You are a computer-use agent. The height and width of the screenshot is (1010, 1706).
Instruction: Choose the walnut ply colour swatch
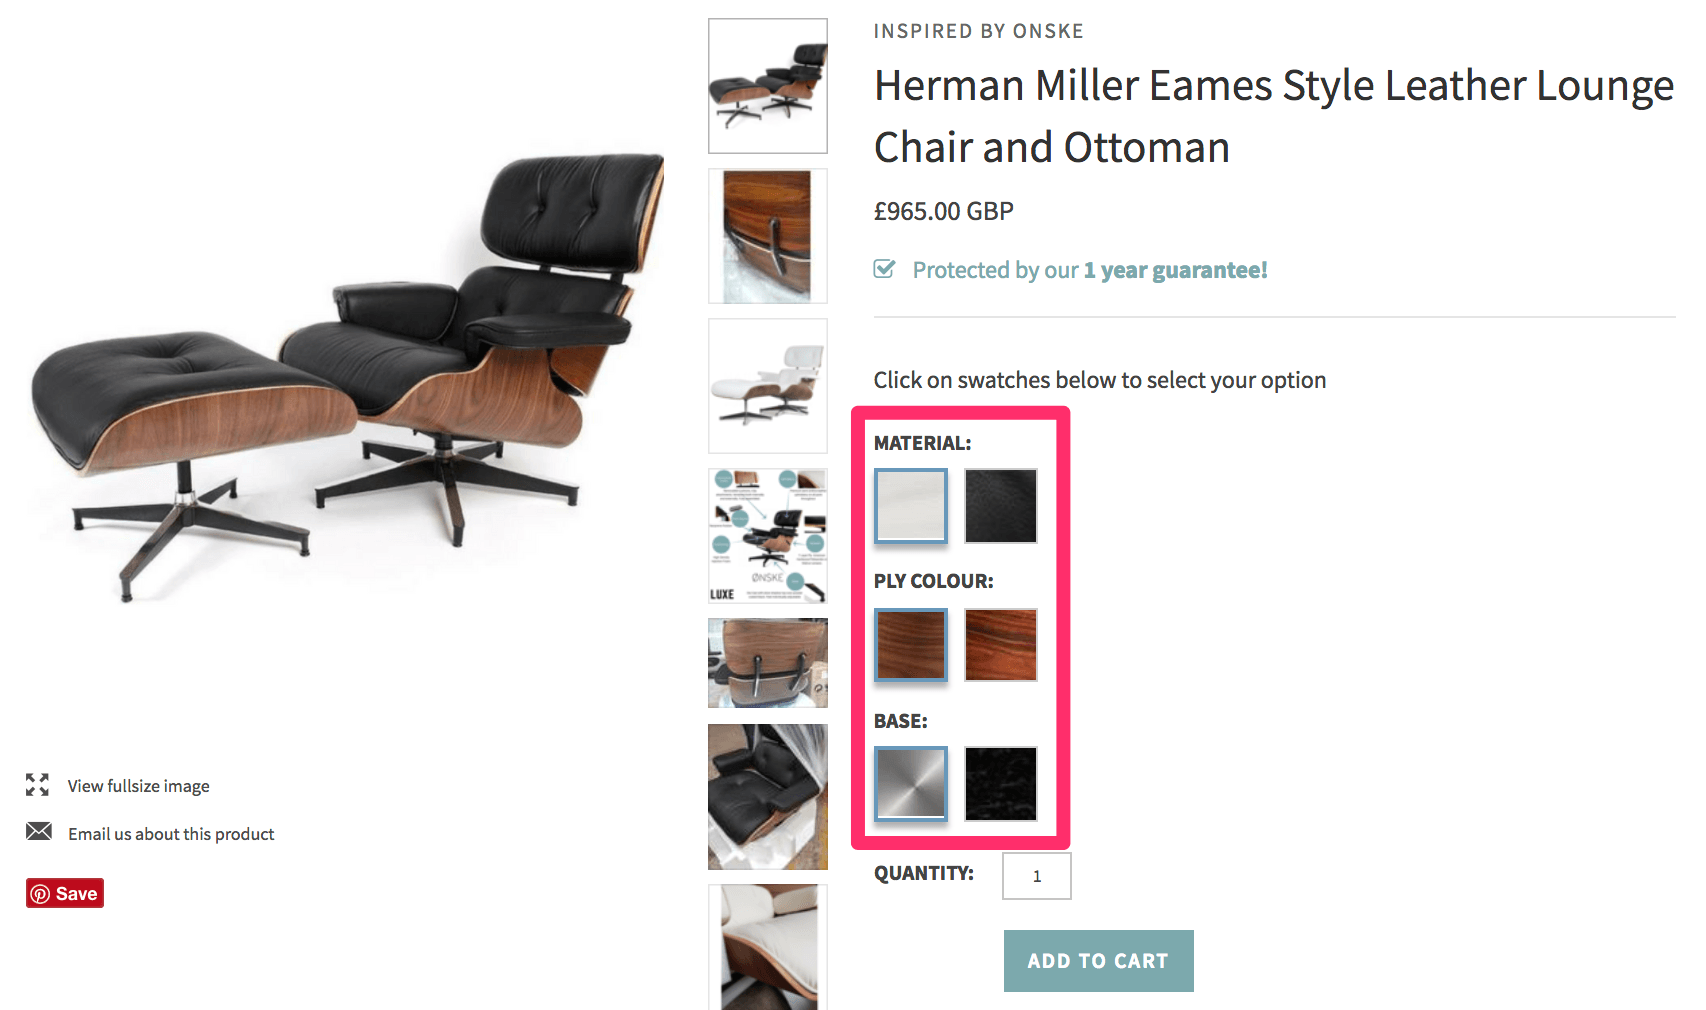(911, 645)
